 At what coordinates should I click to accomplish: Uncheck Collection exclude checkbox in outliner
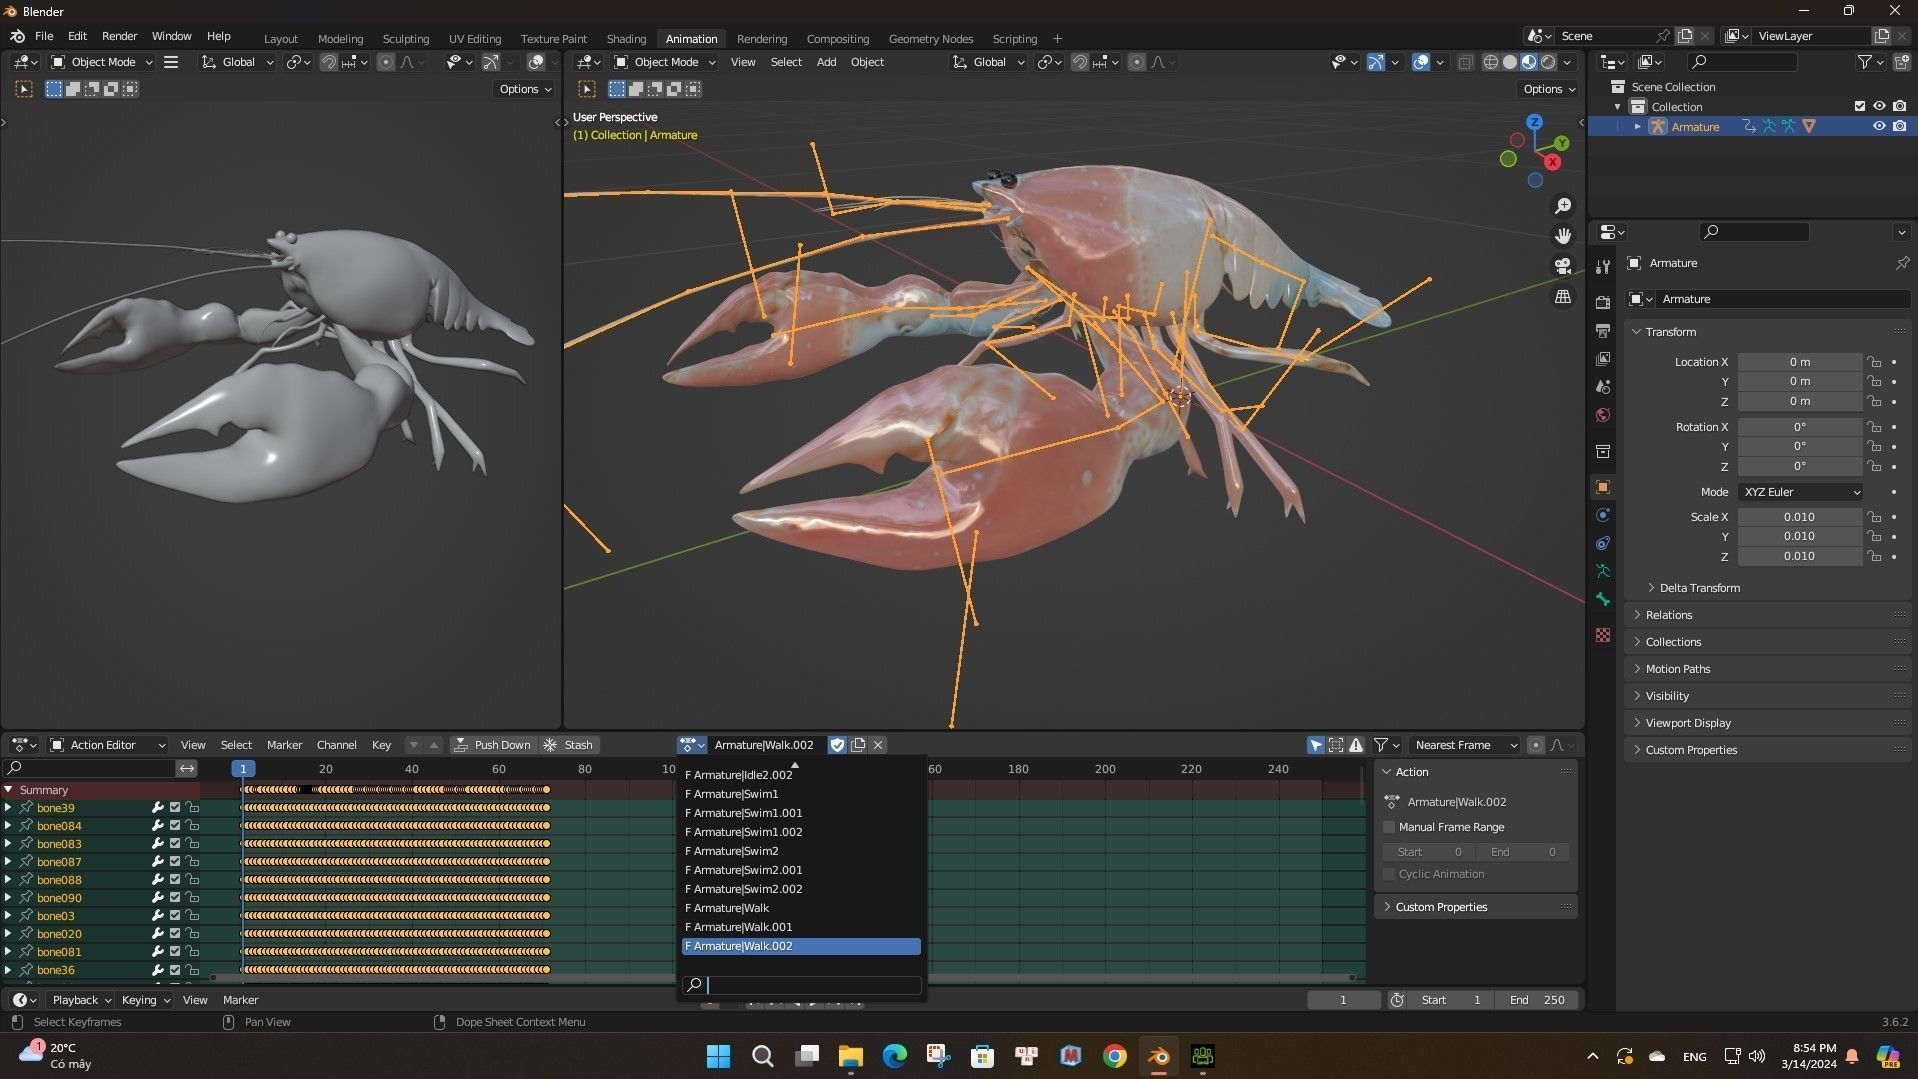coord(1859,106)
